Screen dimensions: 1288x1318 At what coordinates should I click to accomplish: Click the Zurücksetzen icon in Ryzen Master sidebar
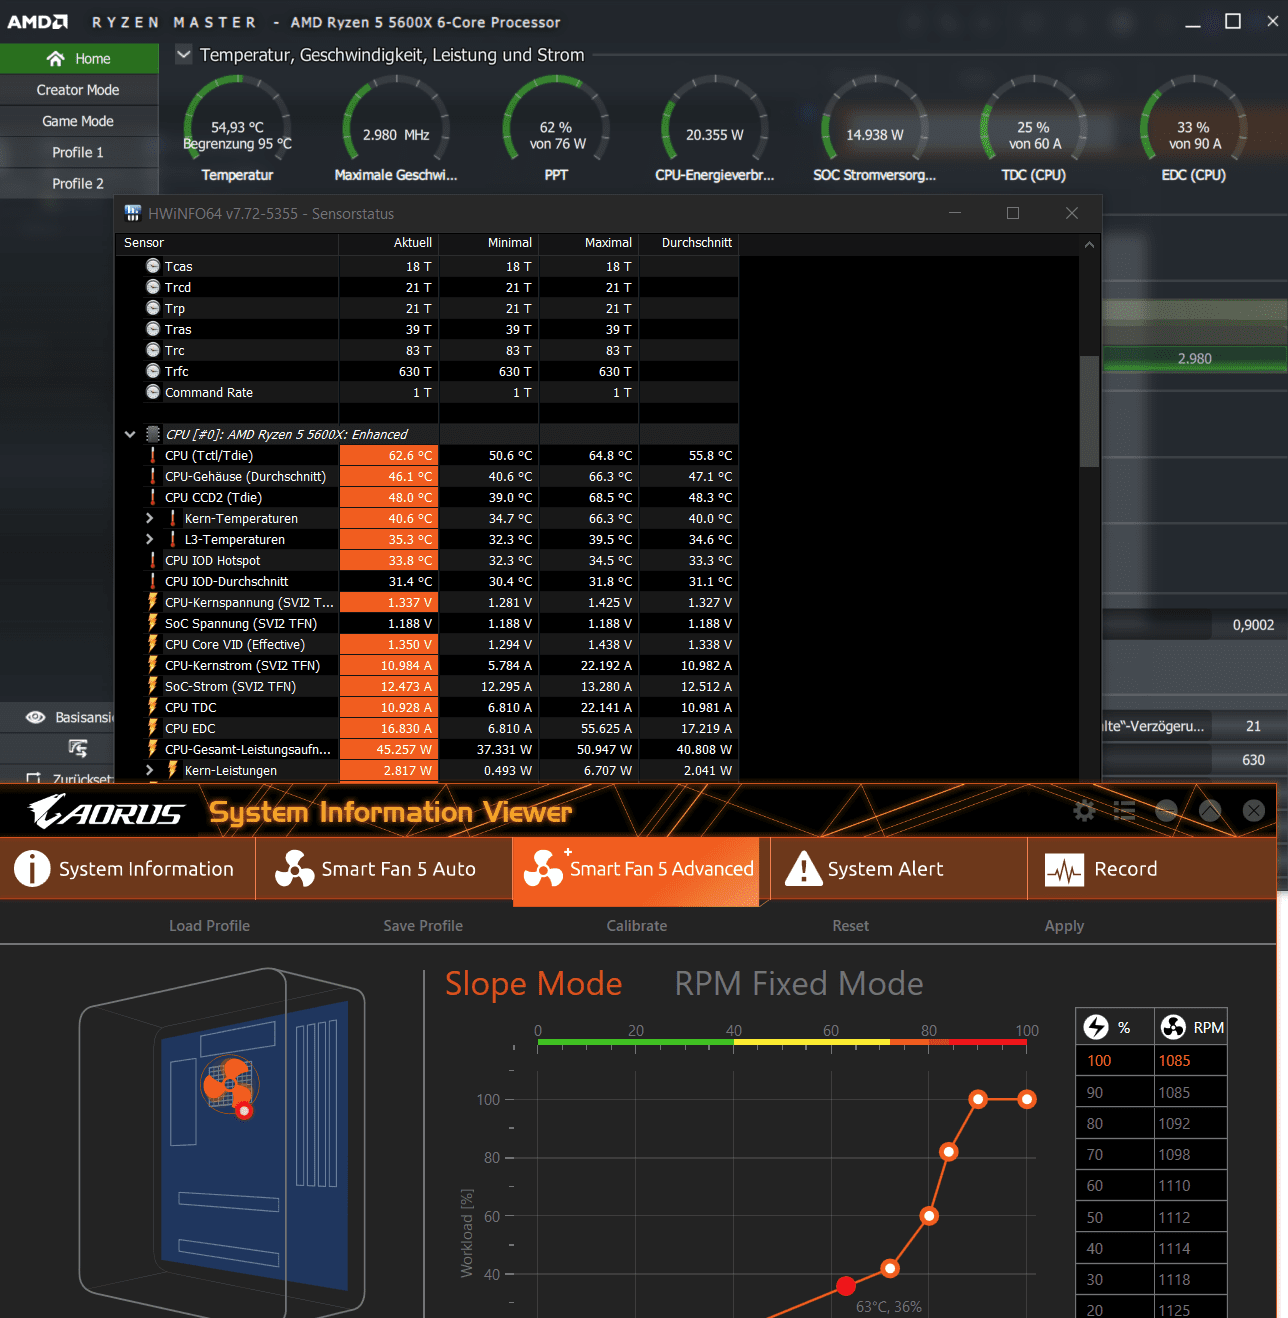34,778
